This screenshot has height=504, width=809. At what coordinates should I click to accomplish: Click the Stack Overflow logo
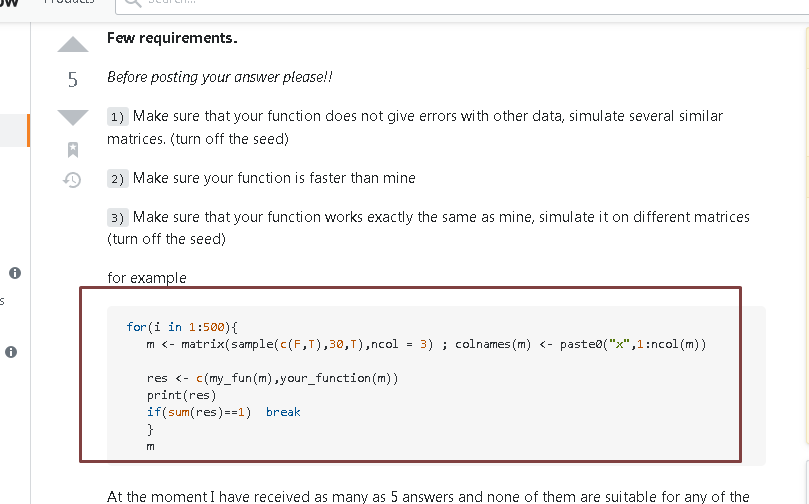click(9, 3)
